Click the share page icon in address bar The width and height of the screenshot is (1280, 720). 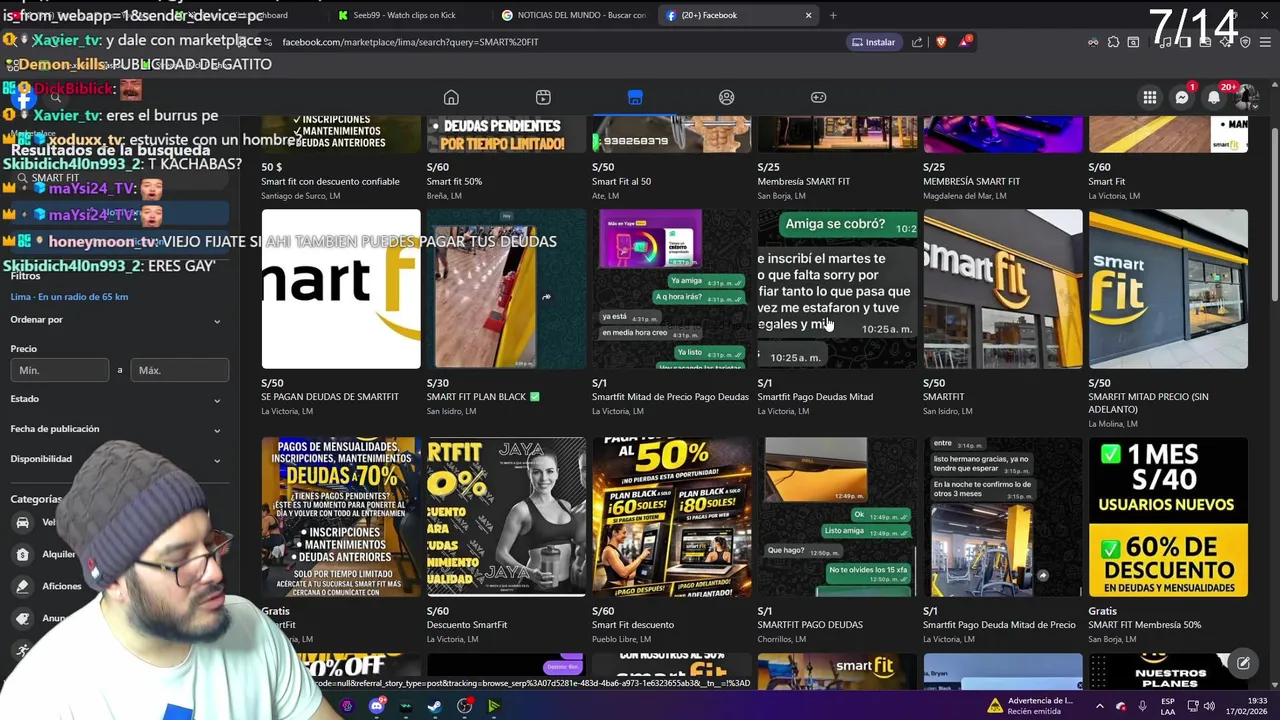pyautogui.click(x=917, y=42)
